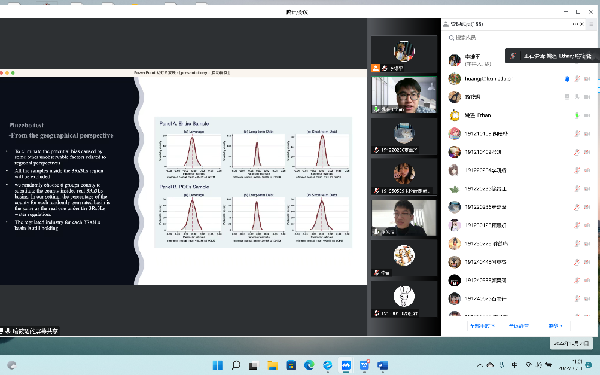Screen dimensions: 600x375
Task: Open File Explorer from the taskbar
Action: (x=272, y=365)
